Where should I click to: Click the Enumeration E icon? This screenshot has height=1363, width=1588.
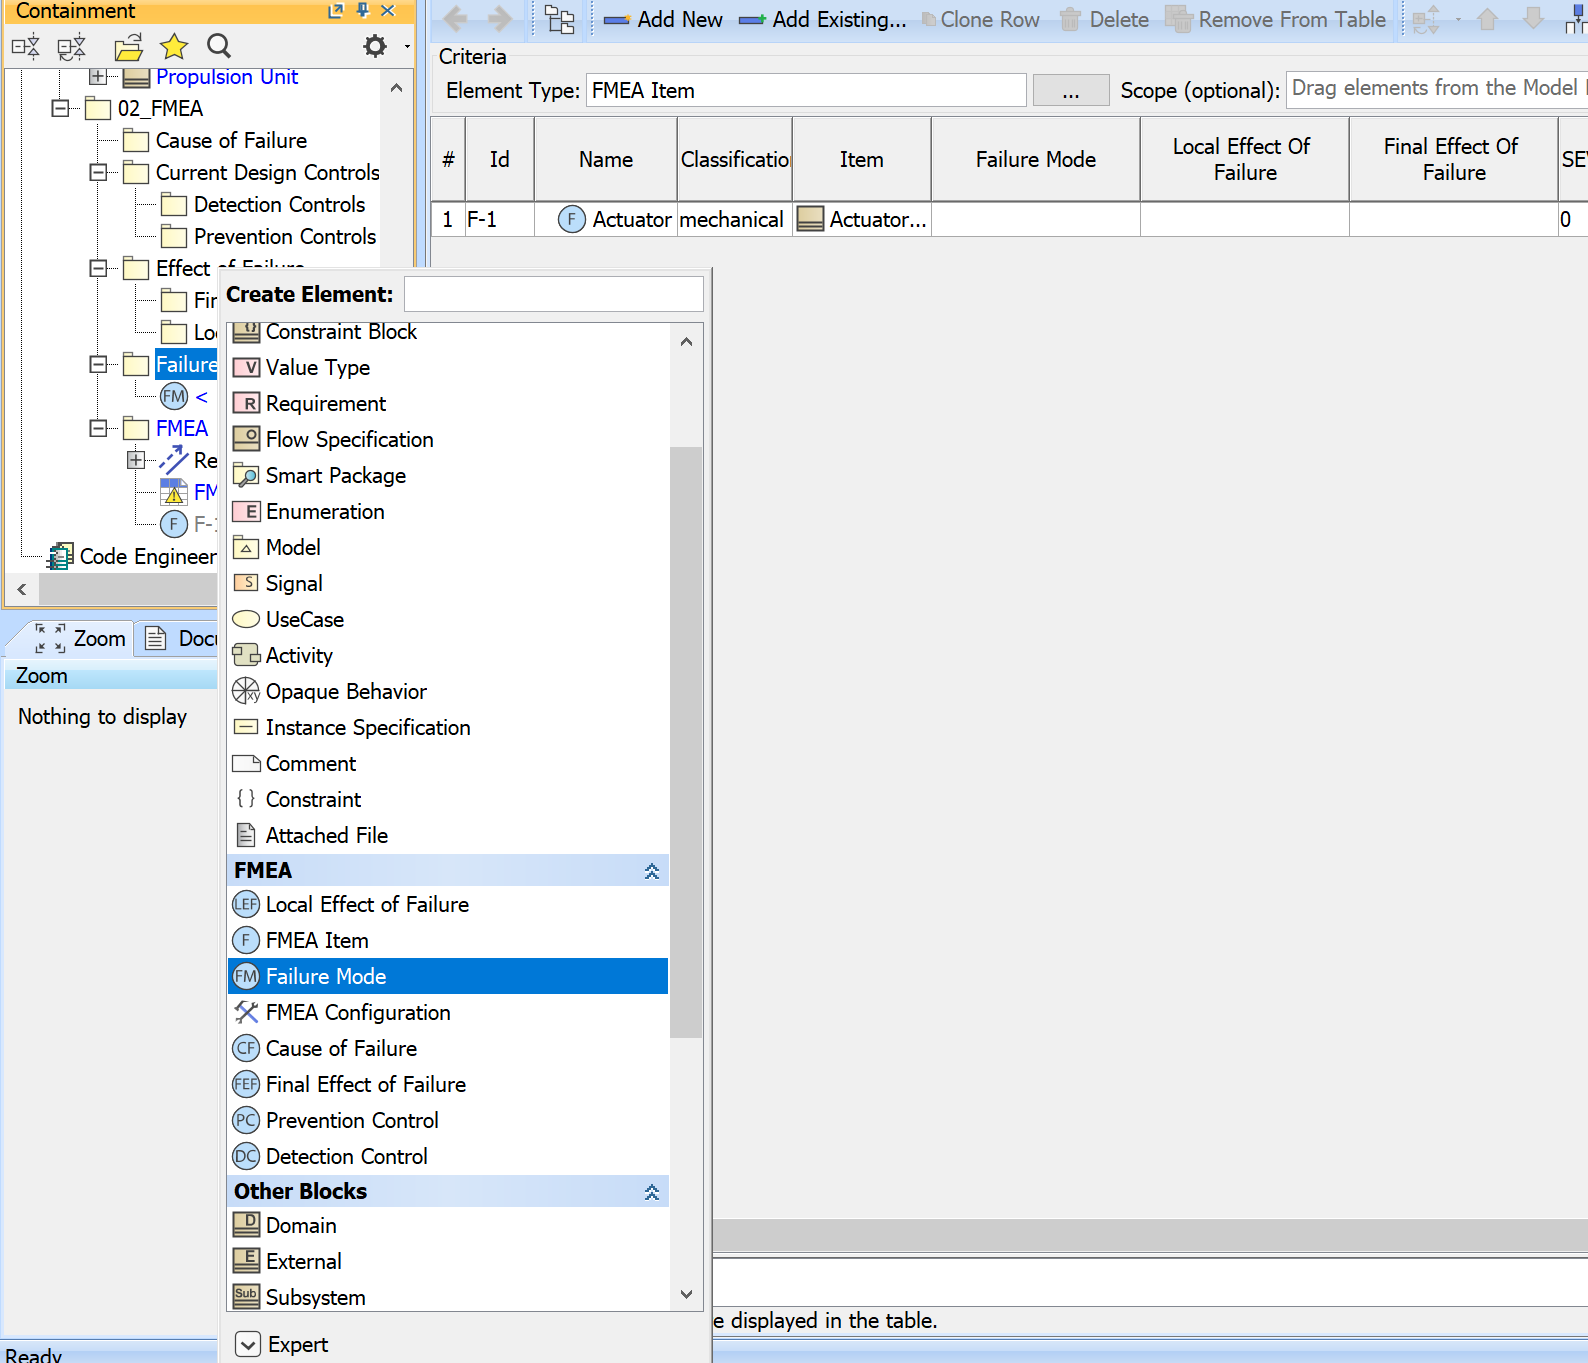pos(246,511)
